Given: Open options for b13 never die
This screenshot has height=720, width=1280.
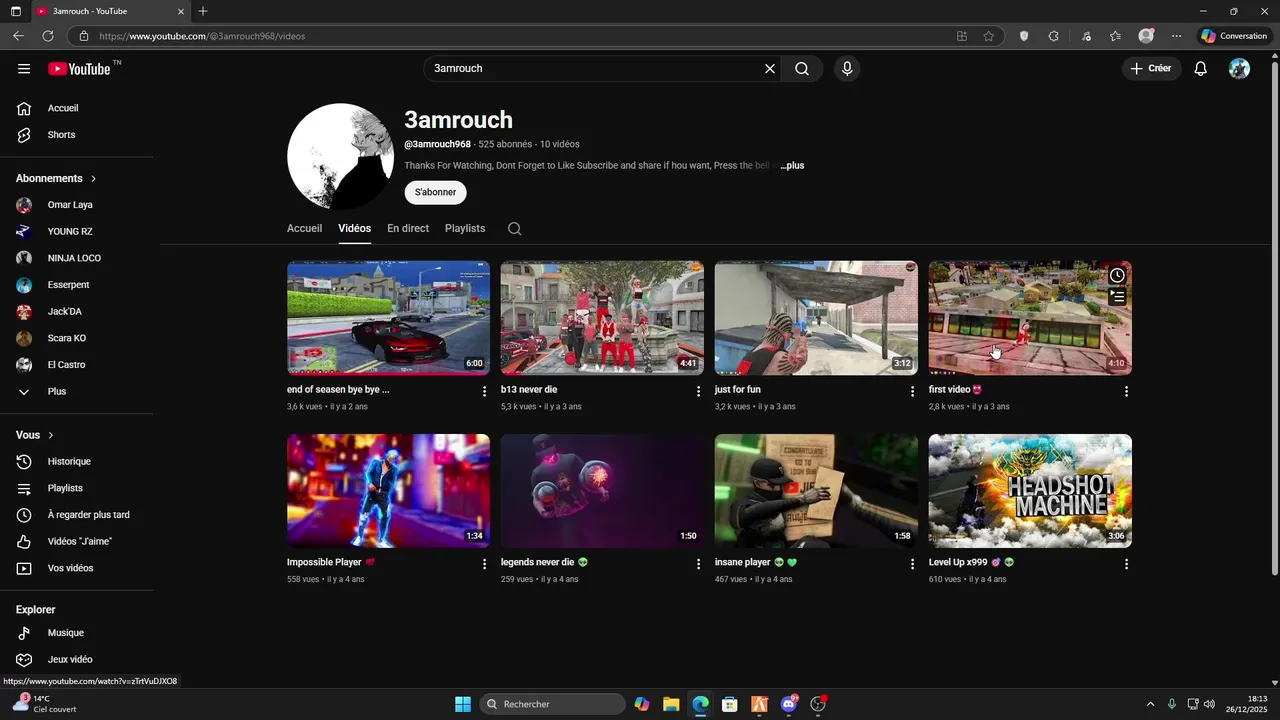Looking at the screenshot, I should click(699, 391).
